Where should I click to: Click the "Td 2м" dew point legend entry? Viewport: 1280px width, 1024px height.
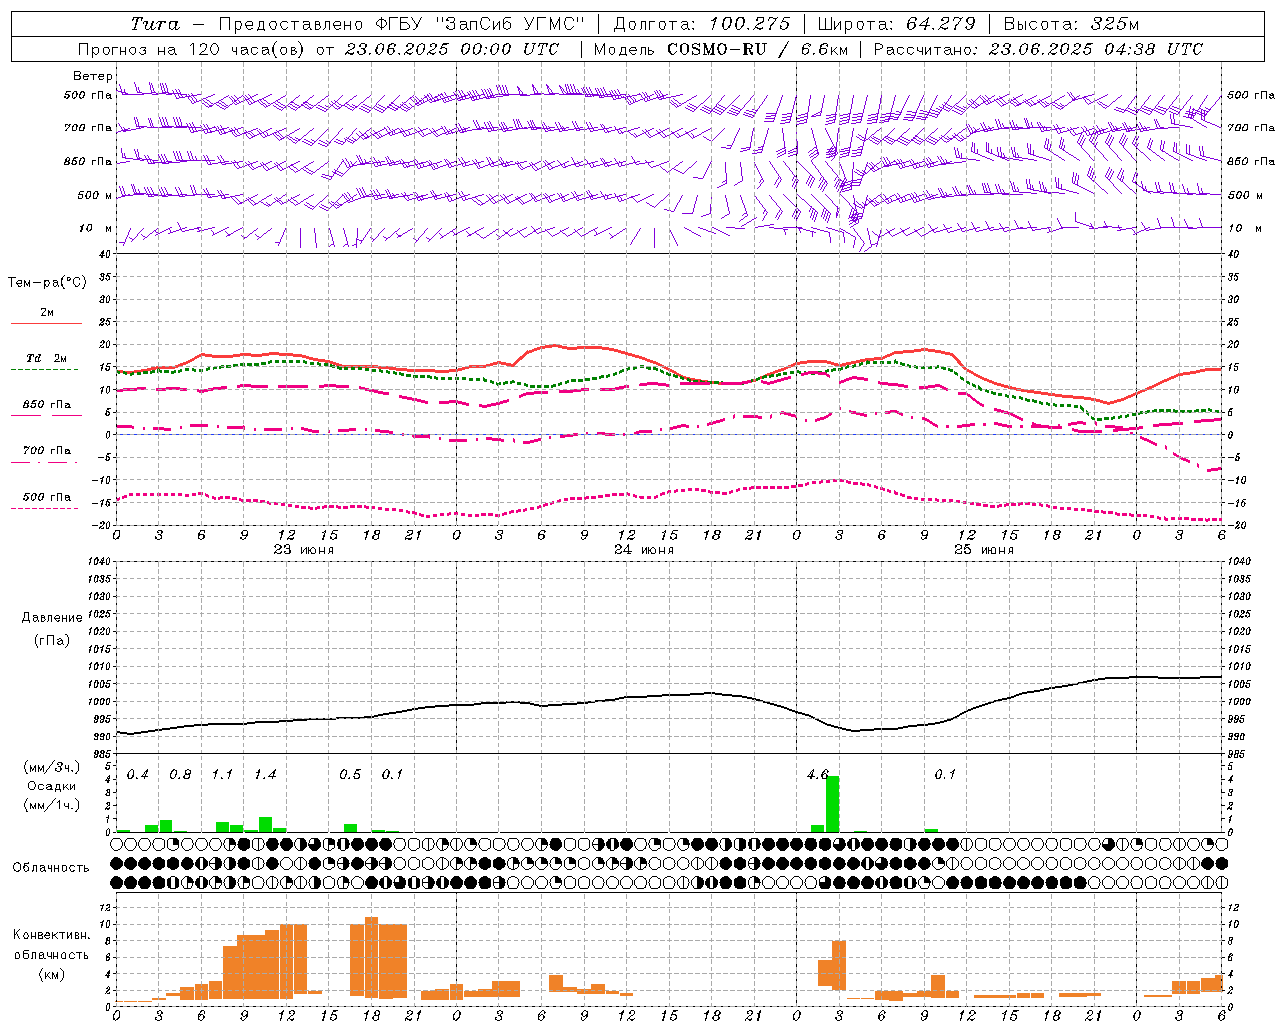tap(47, 358)
